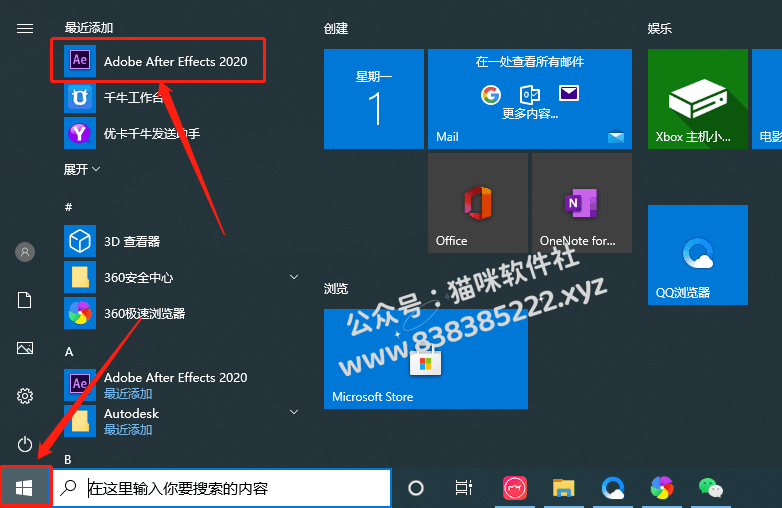Open the Autodesk folder entry
This screenshot has width=782, height=508.
click(x=183, y=421)
